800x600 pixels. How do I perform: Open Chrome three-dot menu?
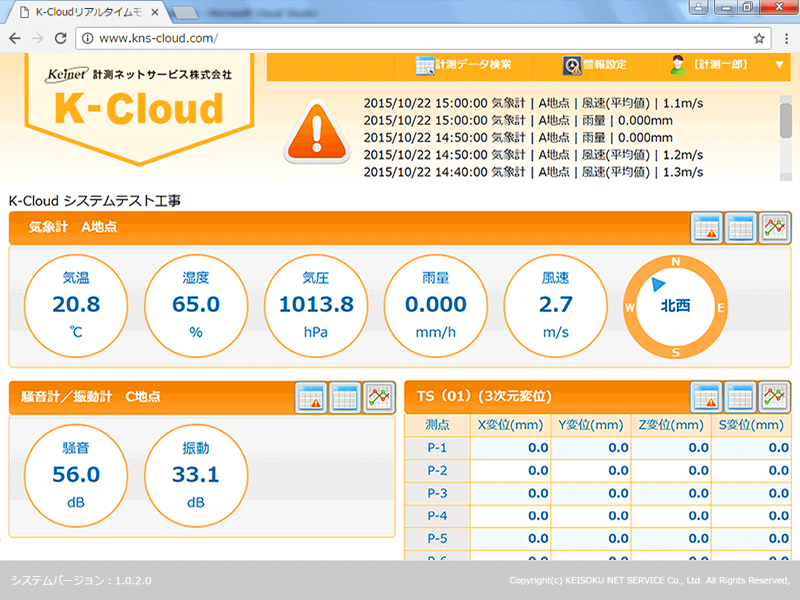[786, 38]
